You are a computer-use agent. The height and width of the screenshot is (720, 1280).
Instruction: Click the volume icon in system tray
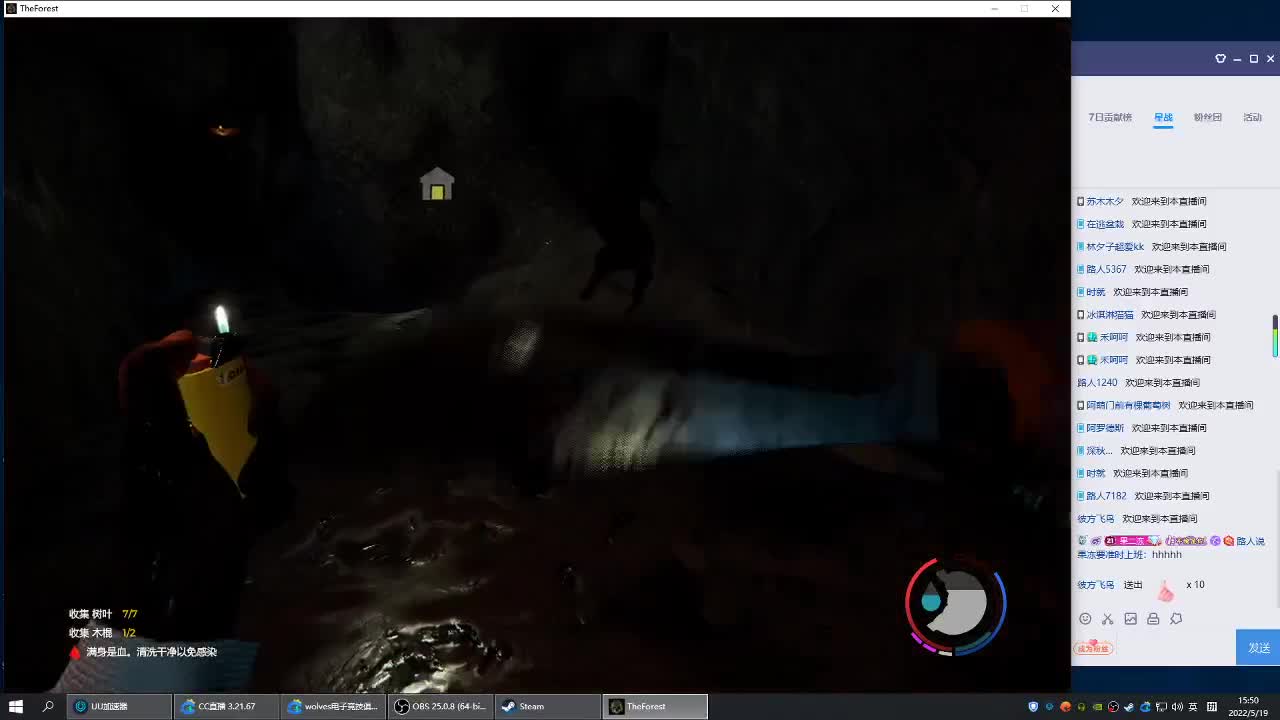1177,707
